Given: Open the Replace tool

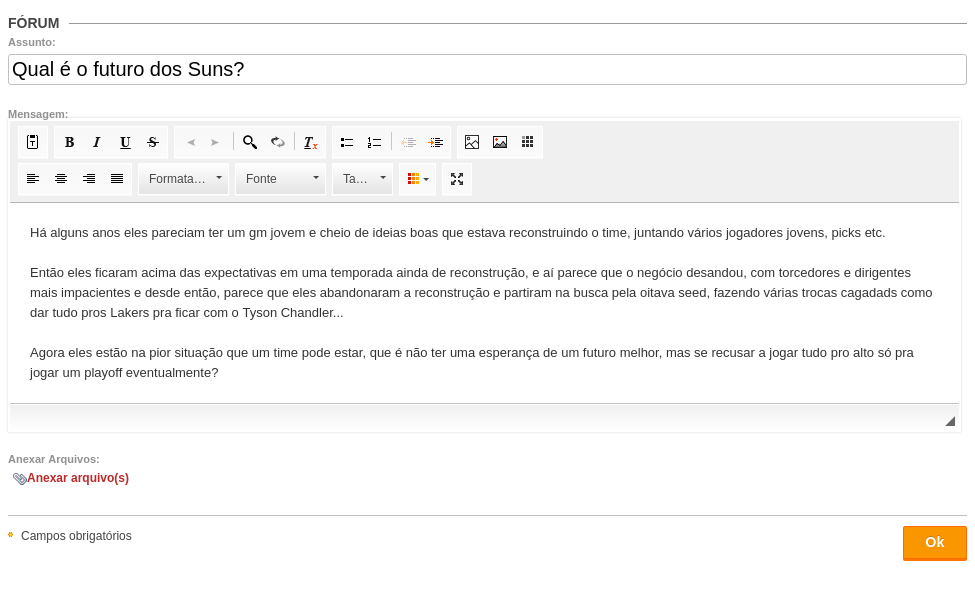Looking at the screenshot, I should click(x=278, y=142).
